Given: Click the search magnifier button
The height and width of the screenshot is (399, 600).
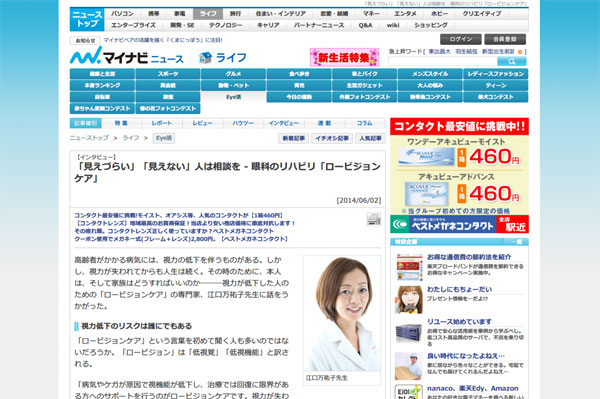Looking at the screenshot, I should [512, 61].
